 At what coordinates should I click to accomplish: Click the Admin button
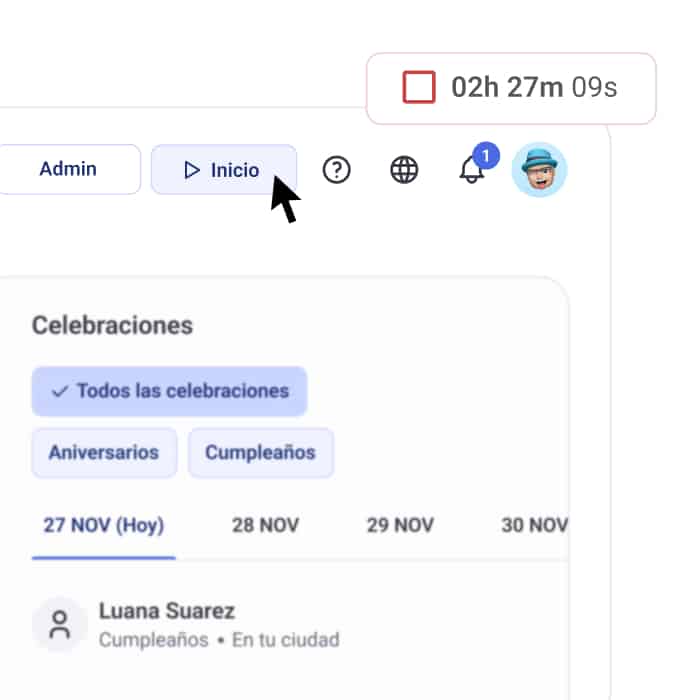point(68,169)
